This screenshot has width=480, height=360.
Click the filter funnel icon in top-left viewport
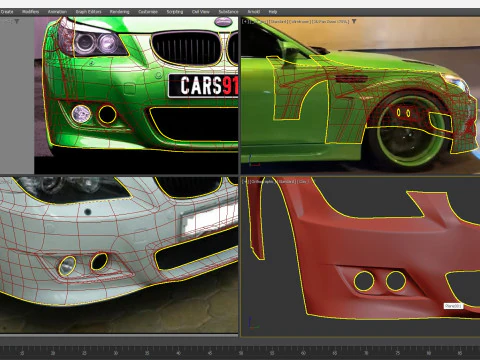point(17,21)
